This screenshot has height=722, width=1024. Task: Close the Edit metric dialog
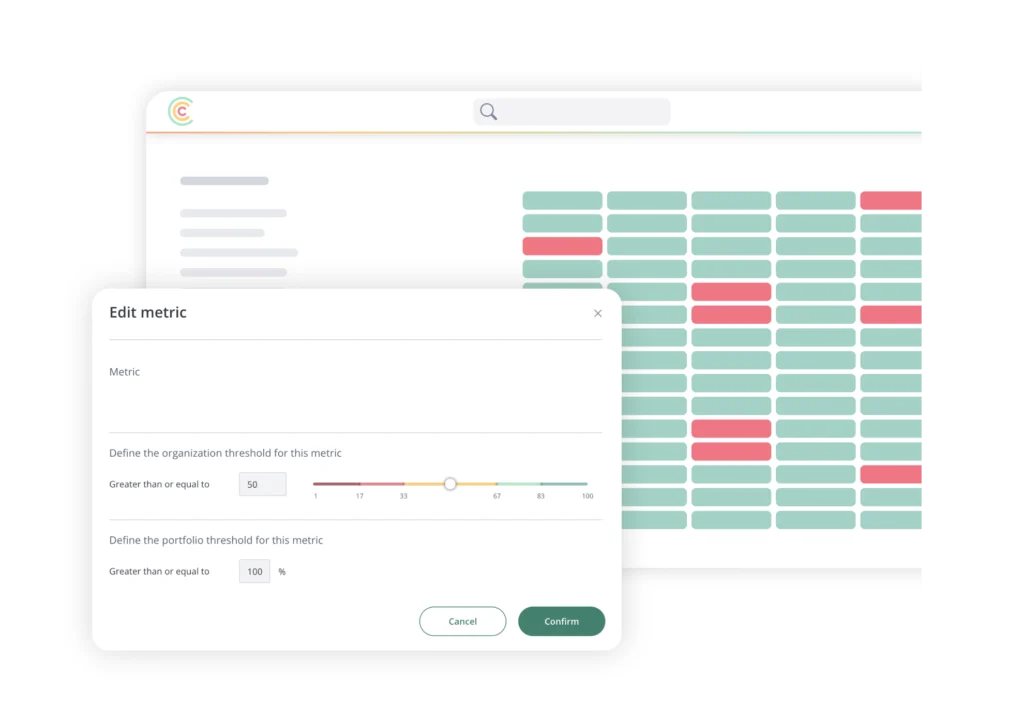(x=598, y=313)
